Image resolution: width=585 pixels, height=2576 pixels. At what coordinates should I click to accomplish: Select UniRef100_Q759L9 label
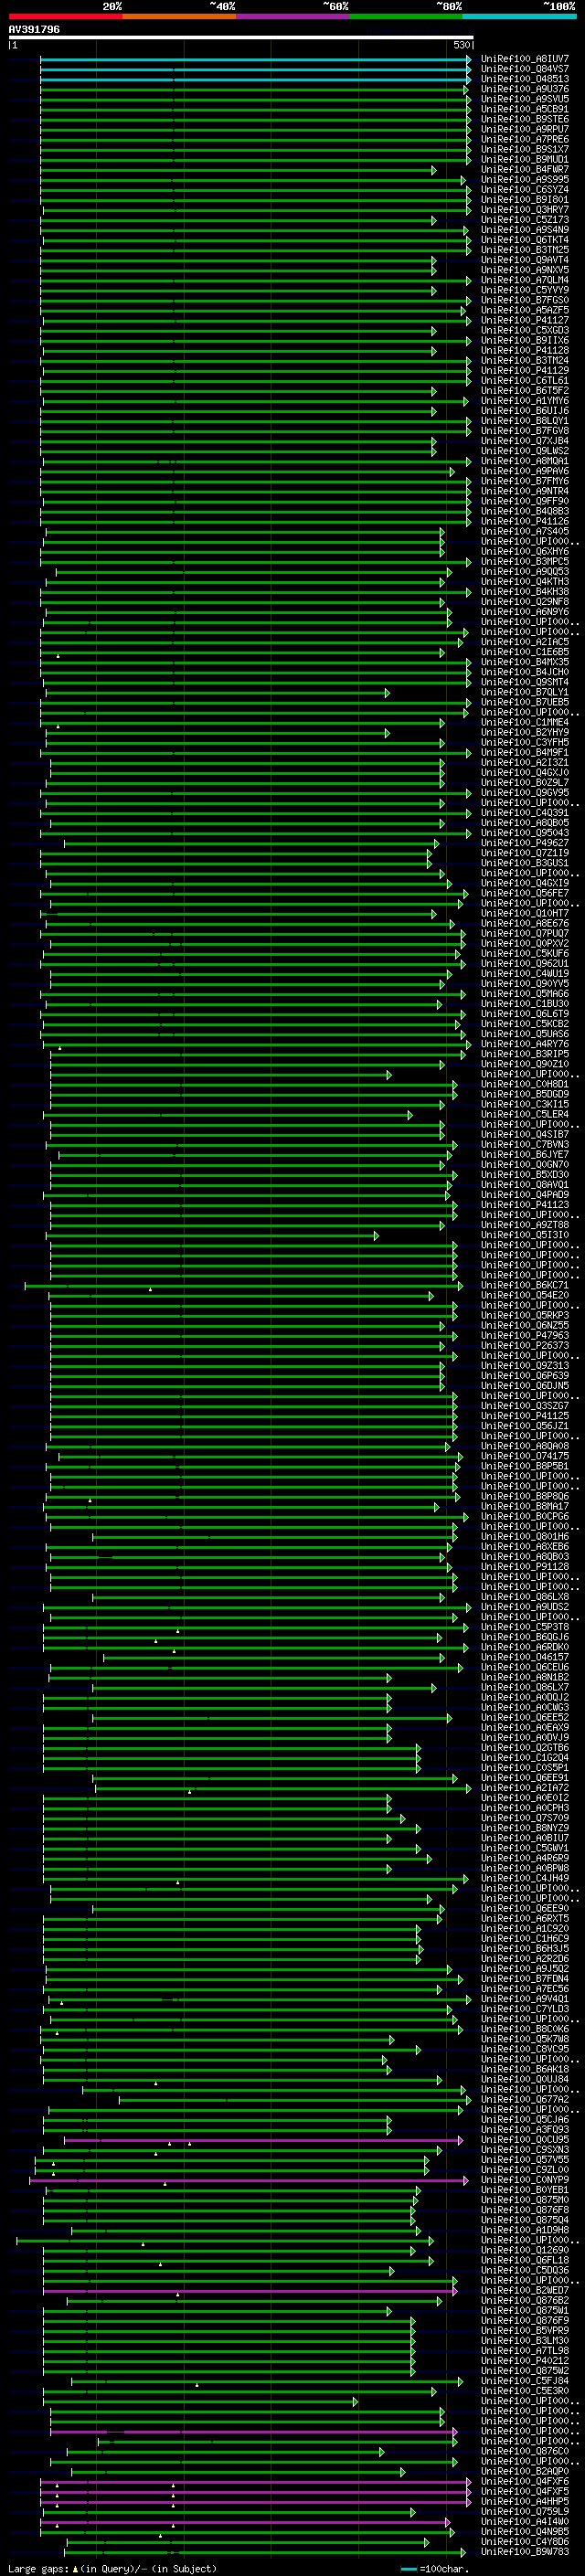tap(525, 2511)
